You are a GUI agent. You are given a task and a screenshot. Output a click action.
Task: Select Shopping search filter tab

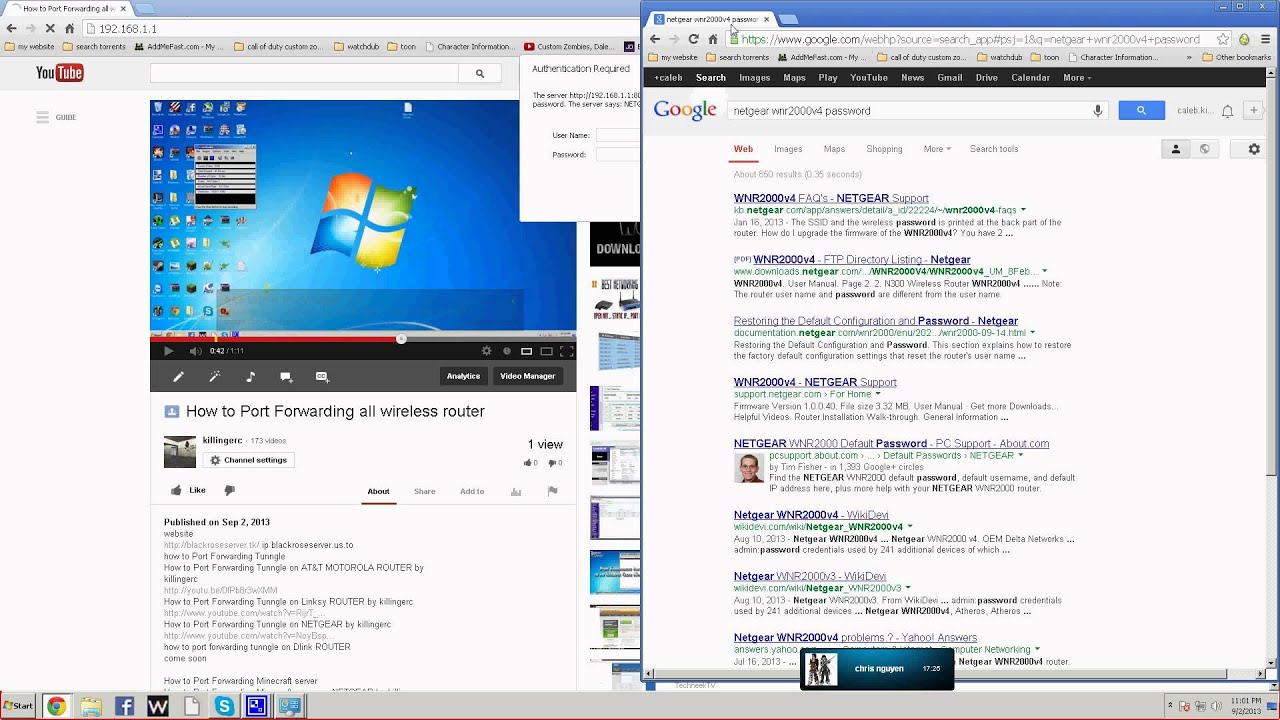[884, 149]
